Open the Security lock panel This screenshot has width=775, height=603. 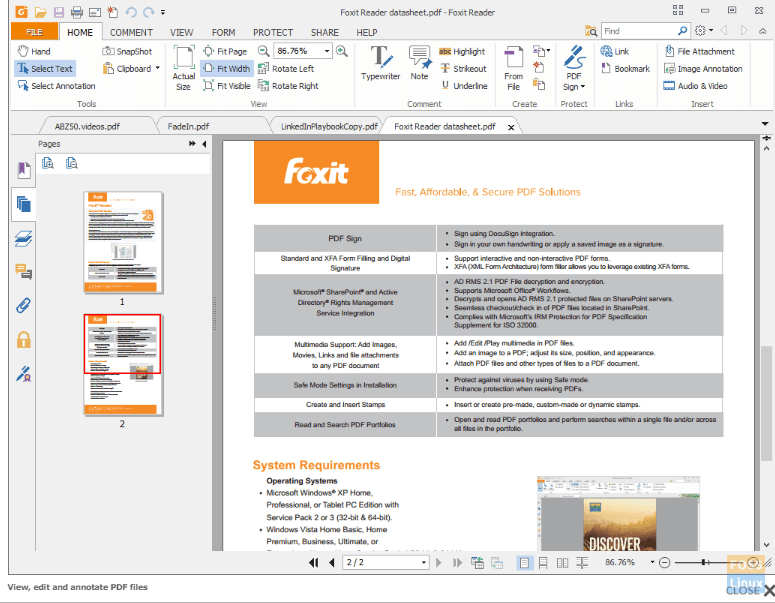23,340
